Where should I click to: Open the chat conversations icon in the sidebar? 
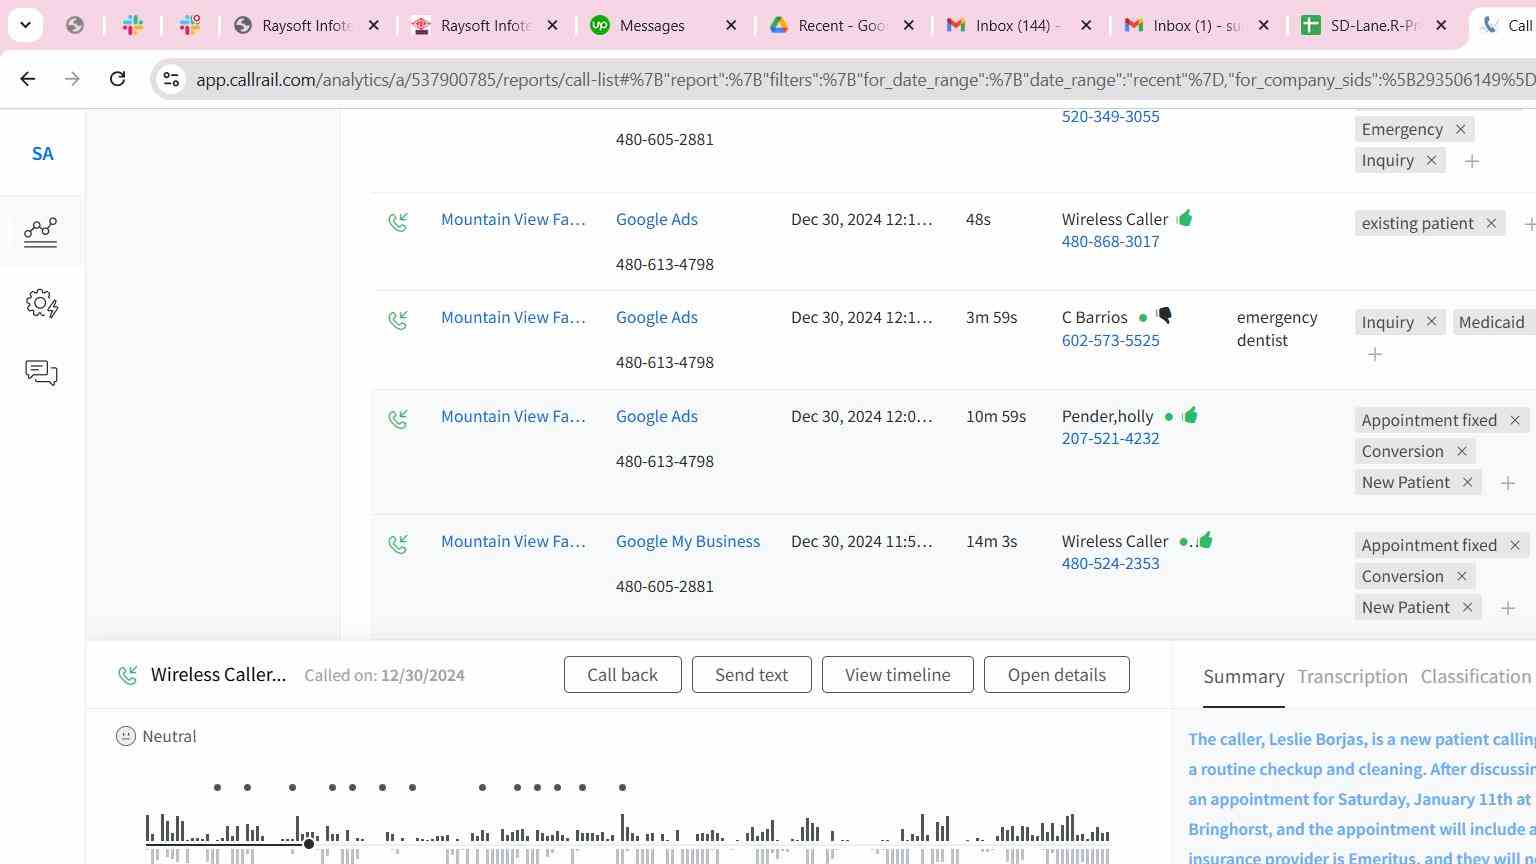click(41, 373)
